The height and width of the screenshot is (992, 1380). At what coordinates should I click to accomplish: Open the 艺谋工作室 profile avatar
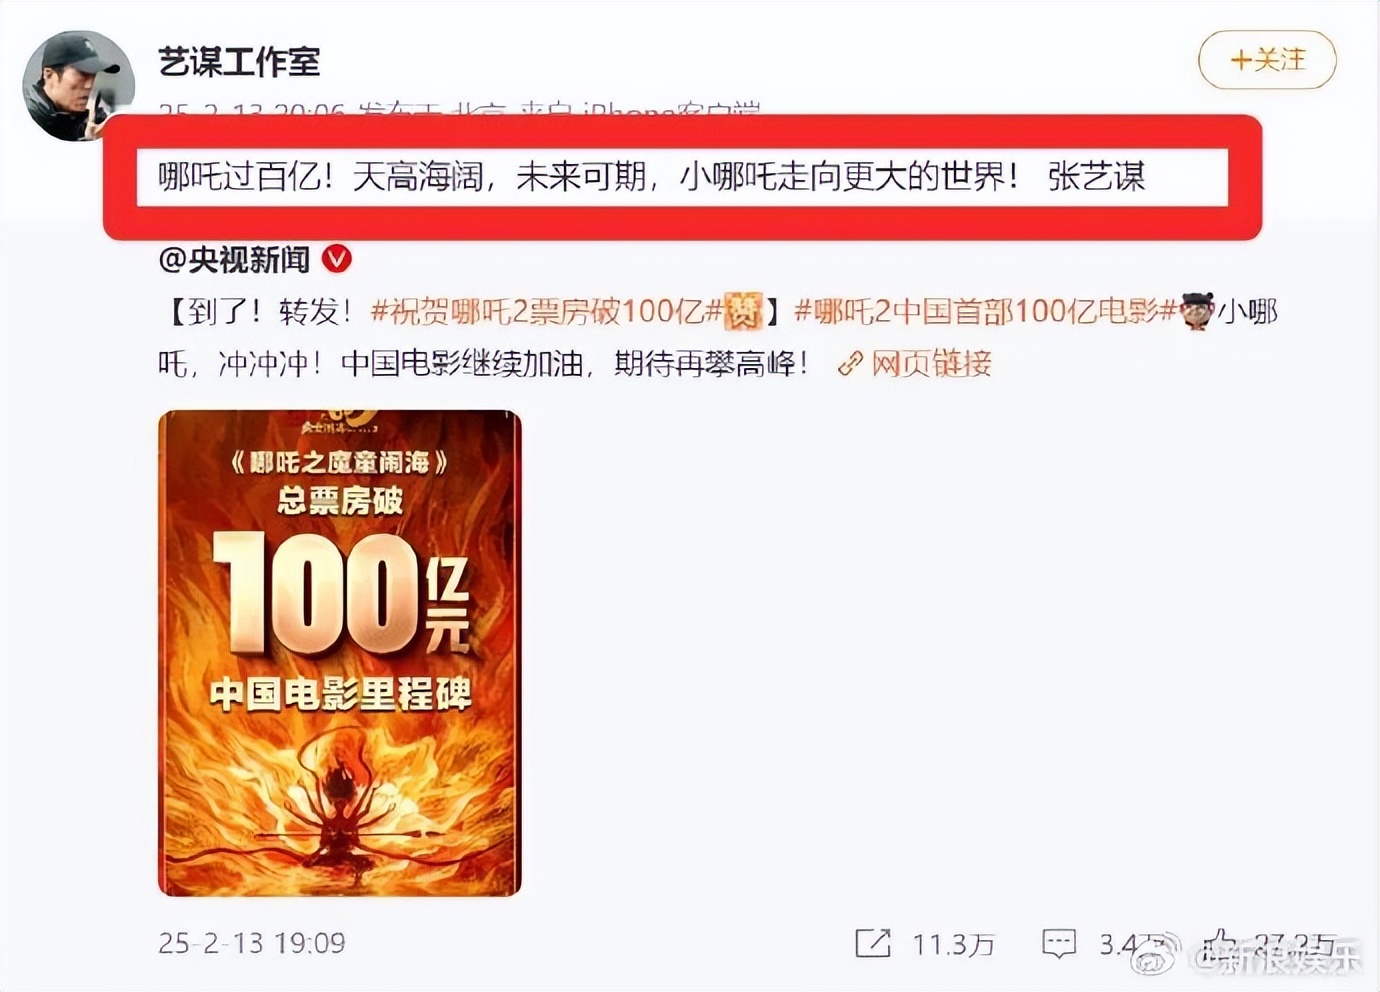click(x=78, y=86)
